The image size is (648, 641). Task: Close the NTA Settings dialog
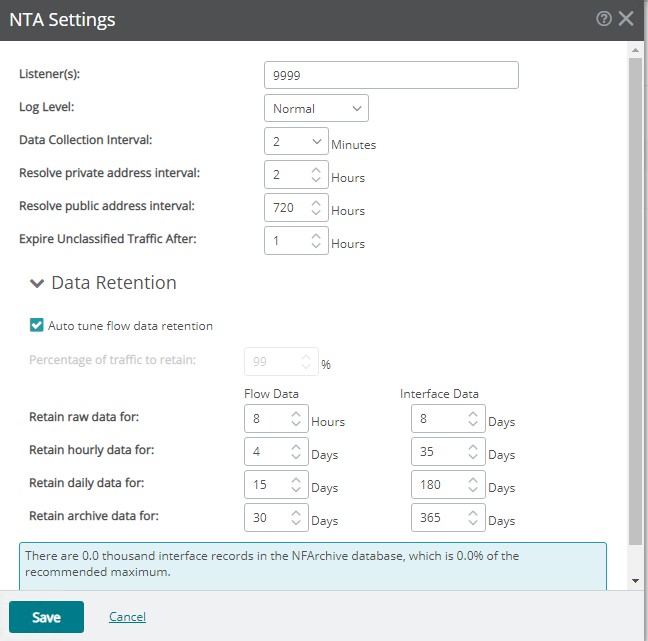pos(626,19)
